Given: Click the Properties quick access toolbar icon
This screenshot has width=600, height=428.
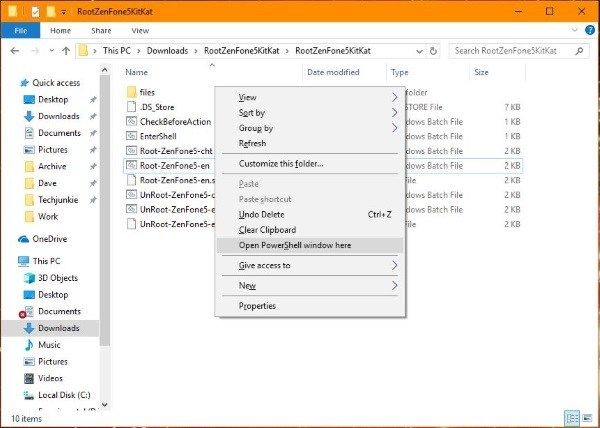Looking at the screenshot, I should [35, 11].
